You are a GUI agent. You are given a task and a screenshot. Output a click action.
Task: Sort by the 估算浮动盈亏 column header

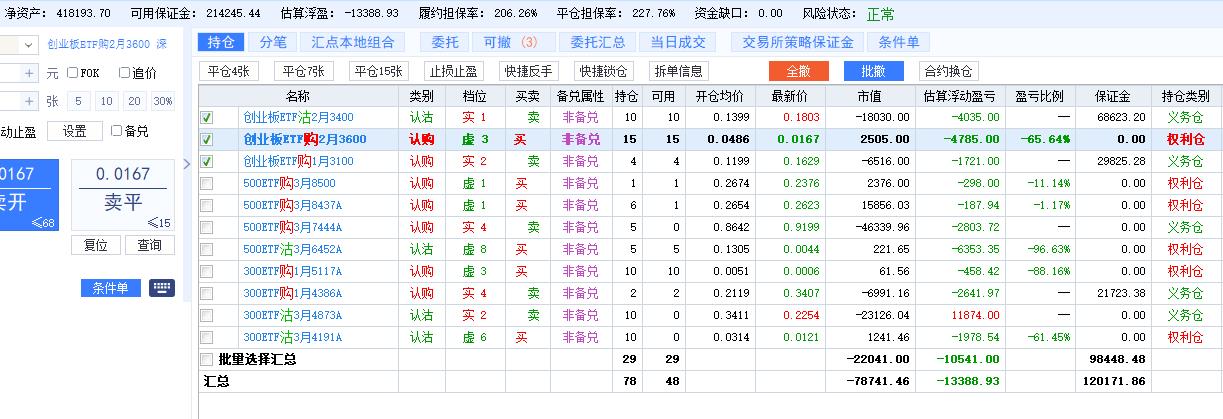coord(960,96)
